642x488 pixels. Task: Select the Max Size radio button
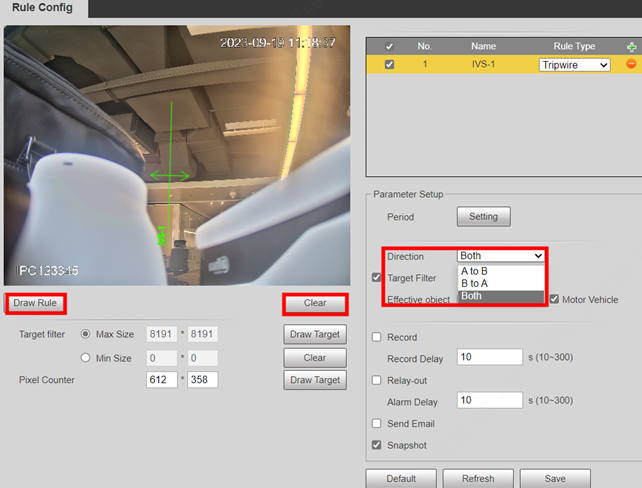(x=85, y=334)
